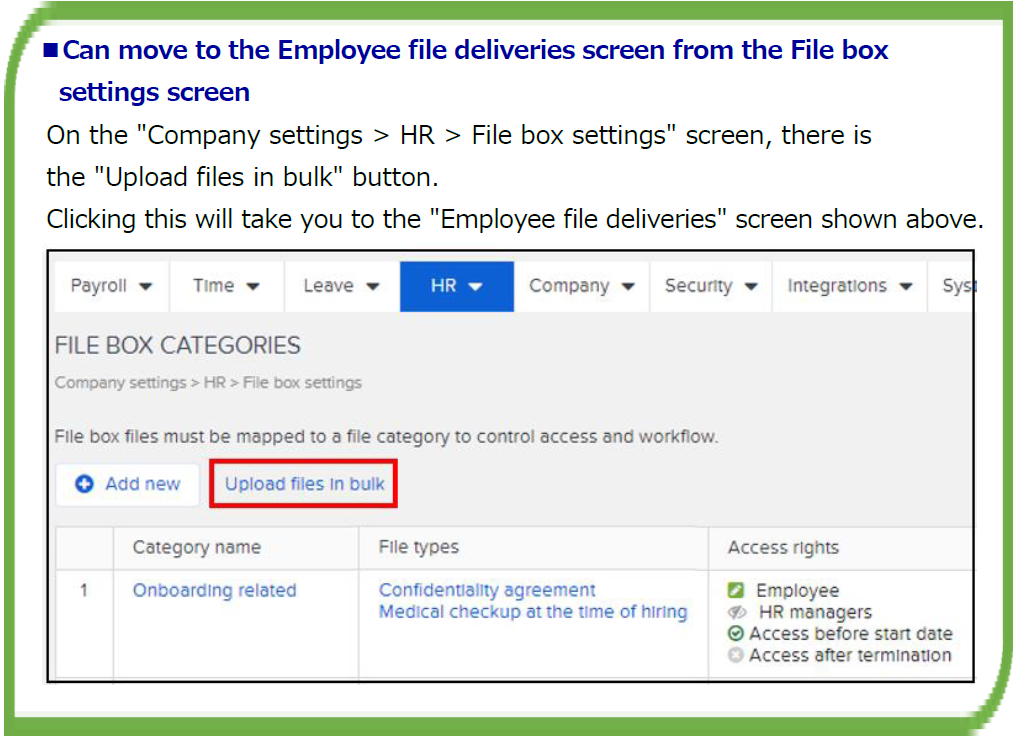This screenshot has height=739, width=1015.
Task: Open the HR menu tab
Action: [456, 286]
